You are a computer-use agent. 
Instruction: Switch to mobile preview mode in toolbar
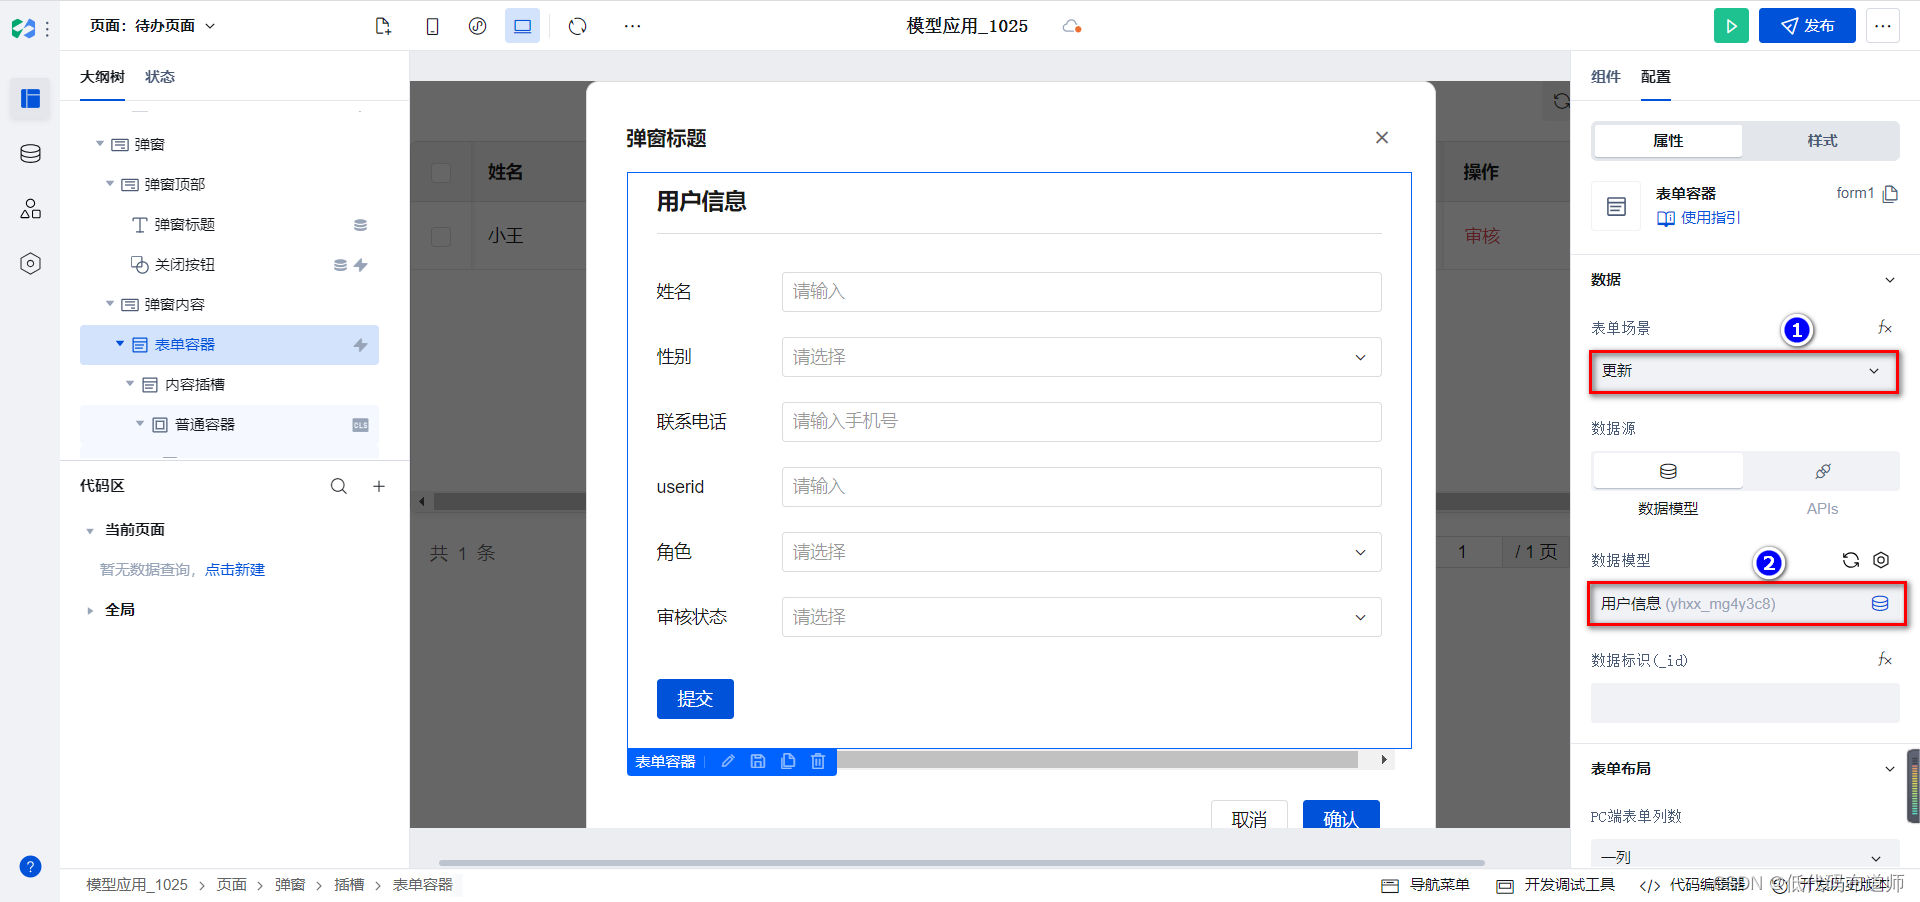(432, 26)
